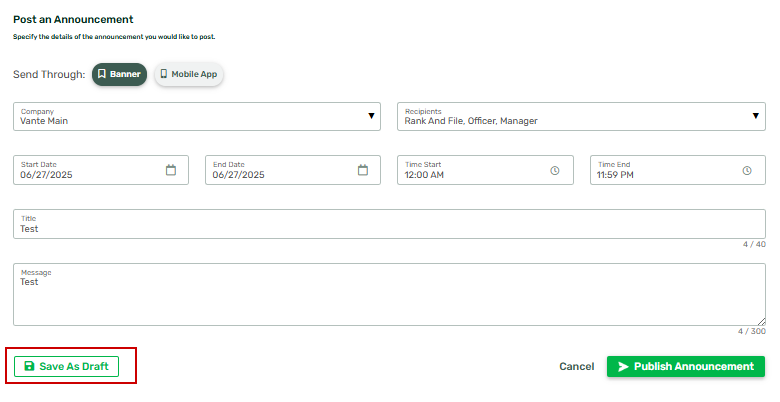Expand the Company dropdown arrow

tap(371, 116)
